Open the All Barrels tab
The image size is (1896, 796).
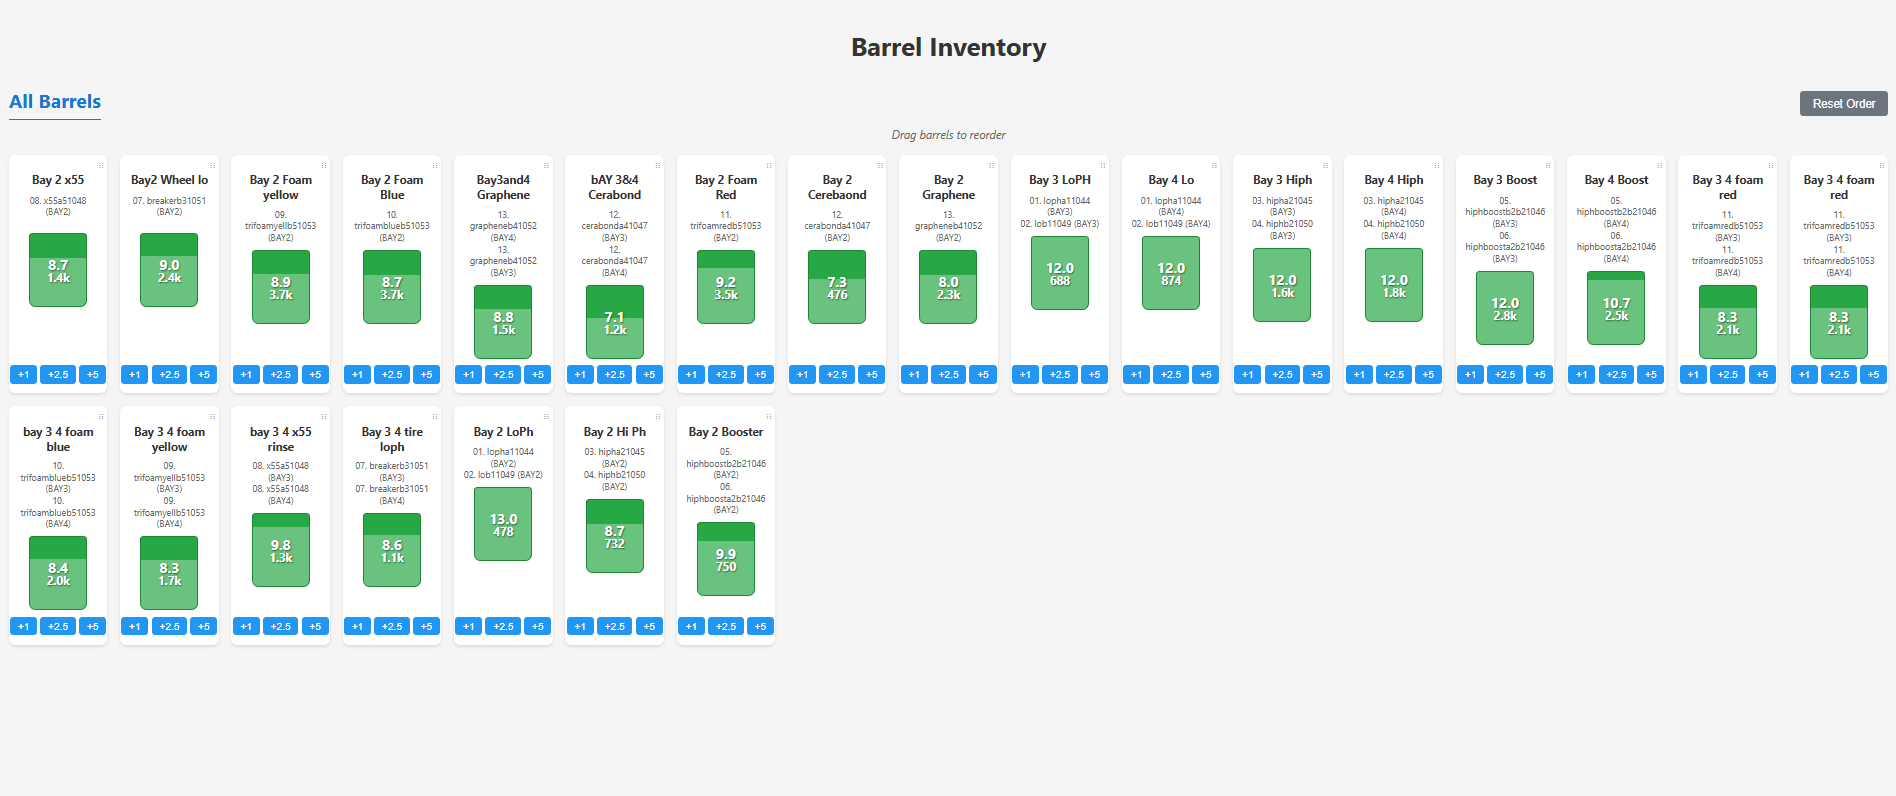55,102
